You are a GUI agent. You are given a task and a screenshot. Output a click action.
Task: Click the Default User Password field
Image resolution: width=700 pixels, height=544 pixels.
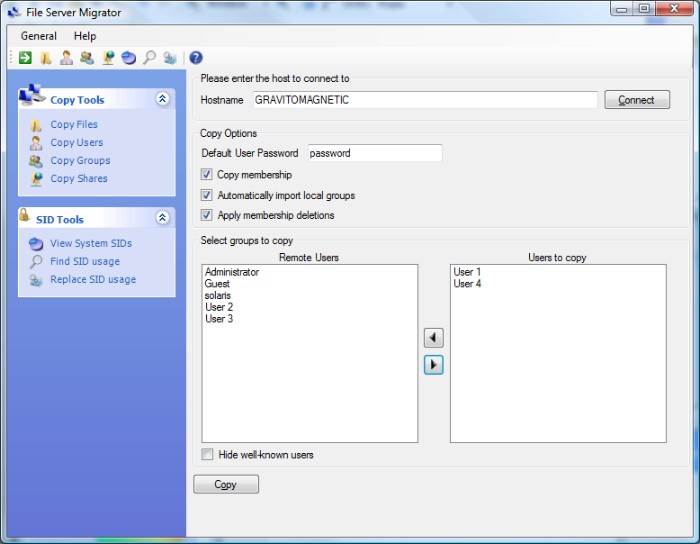pos(374,154)
